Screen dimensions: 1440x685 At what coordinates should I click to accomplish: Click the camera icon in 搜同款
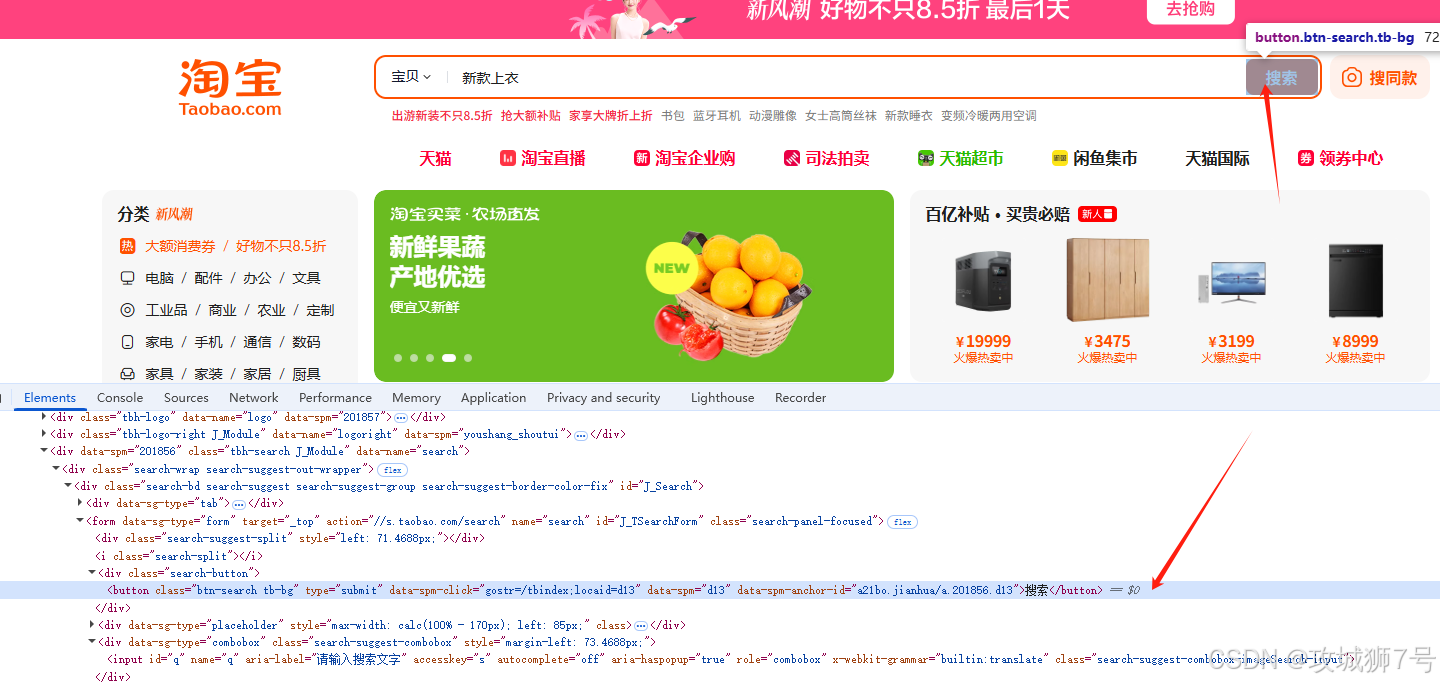point(1351,77)
